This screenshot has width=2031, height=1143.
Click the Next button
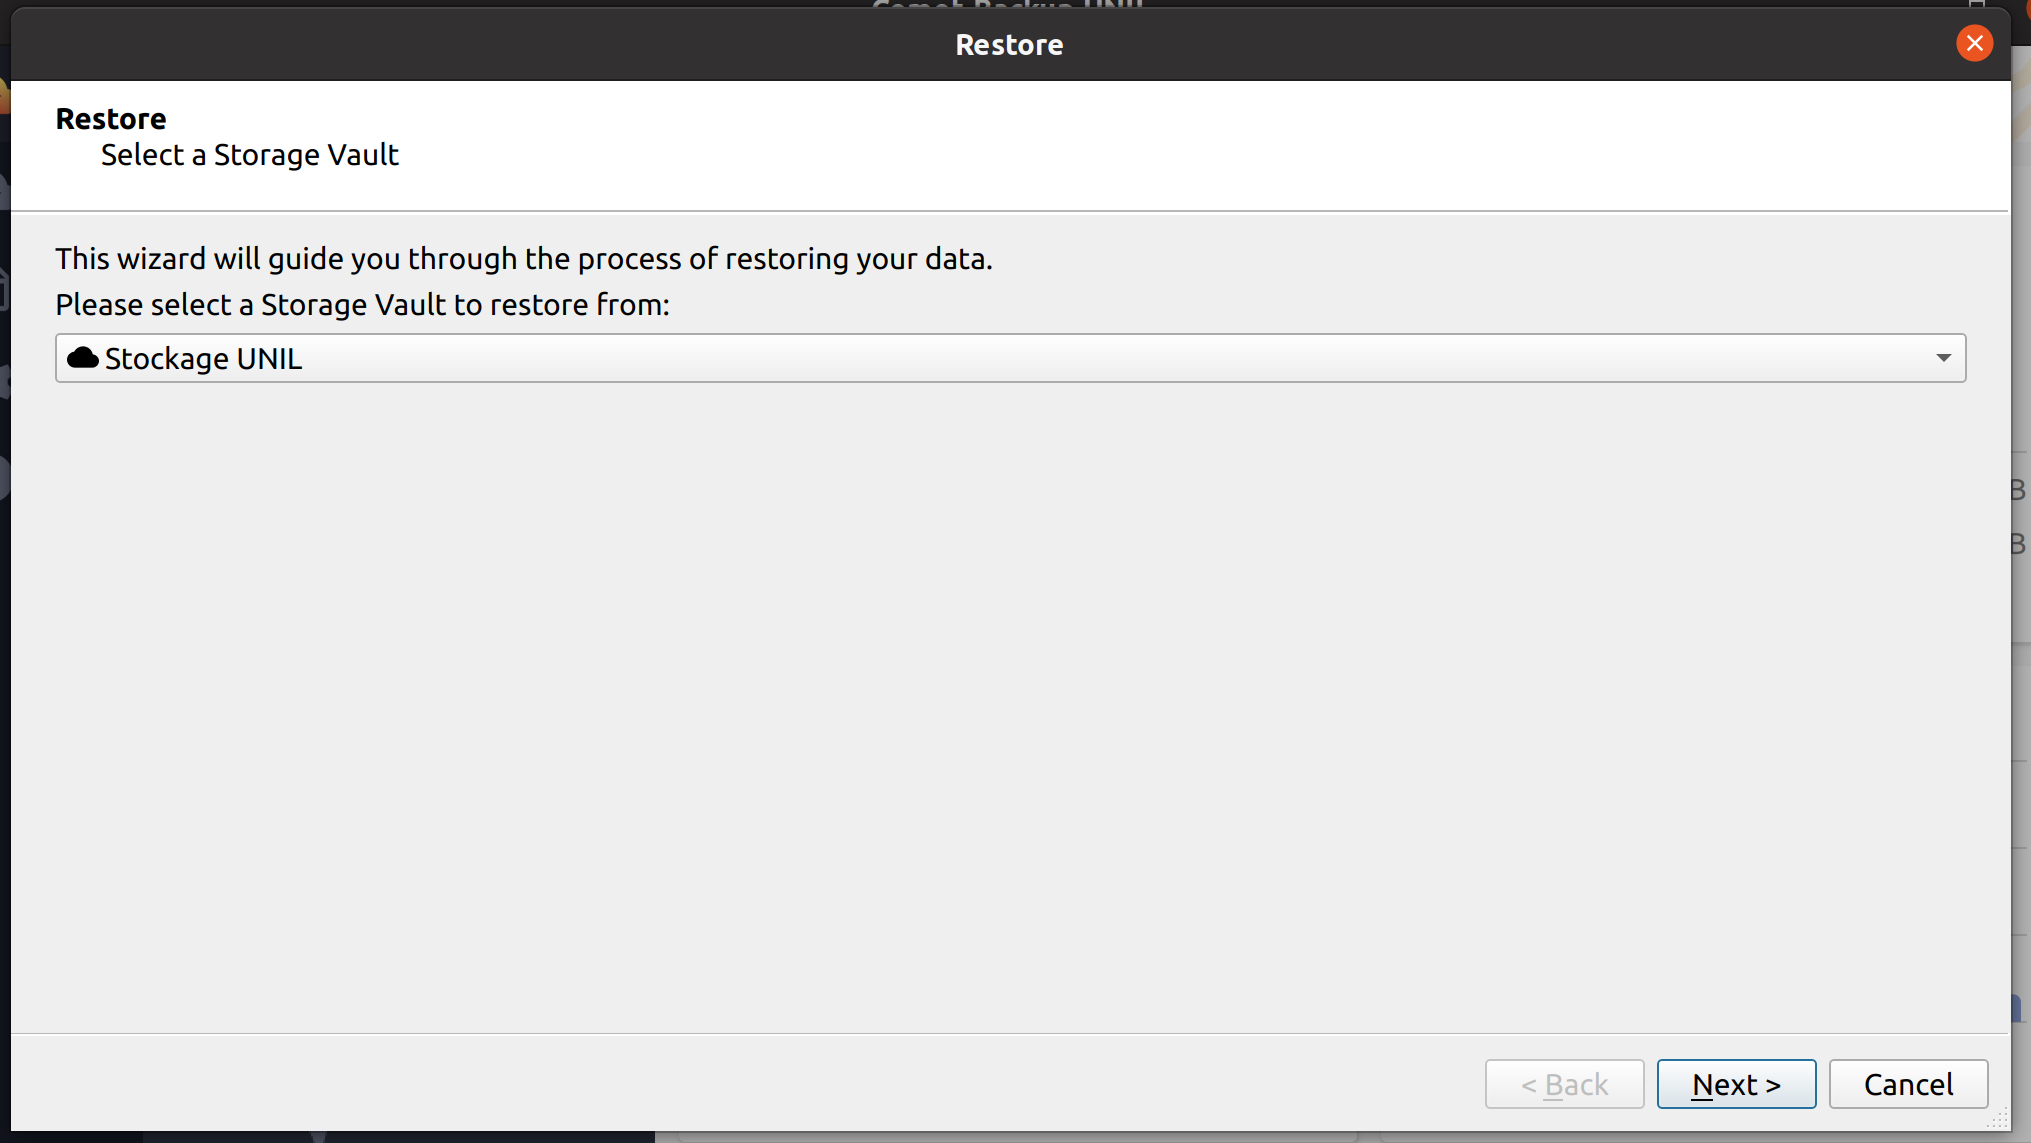pyautogui.click(x=1736, y=1084)
